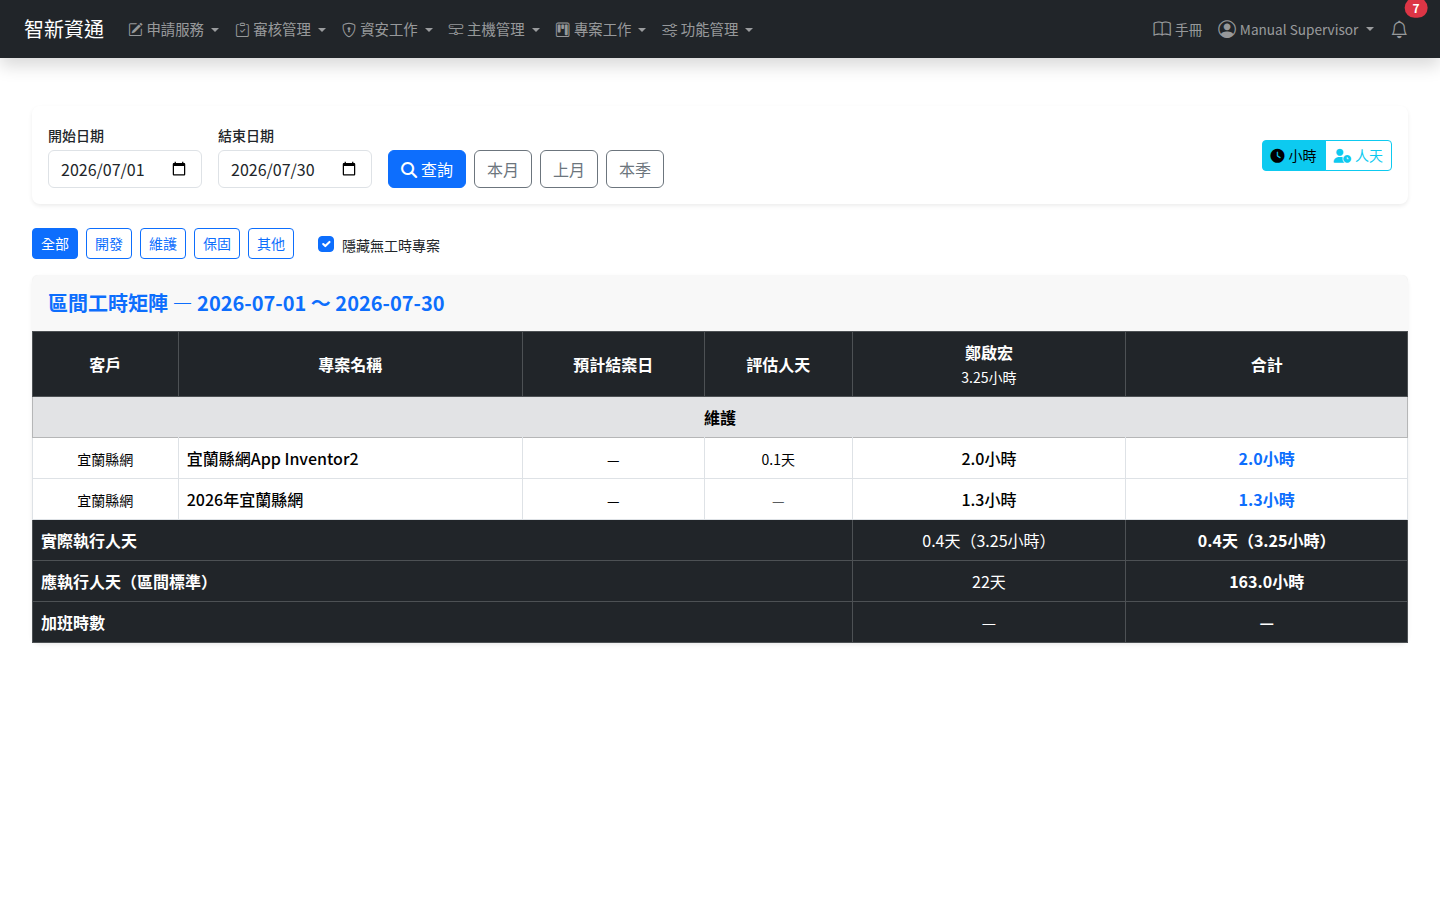1440x900 pixels.
Task: Open the start date calendar picker icon
Action: coord(179,169)
